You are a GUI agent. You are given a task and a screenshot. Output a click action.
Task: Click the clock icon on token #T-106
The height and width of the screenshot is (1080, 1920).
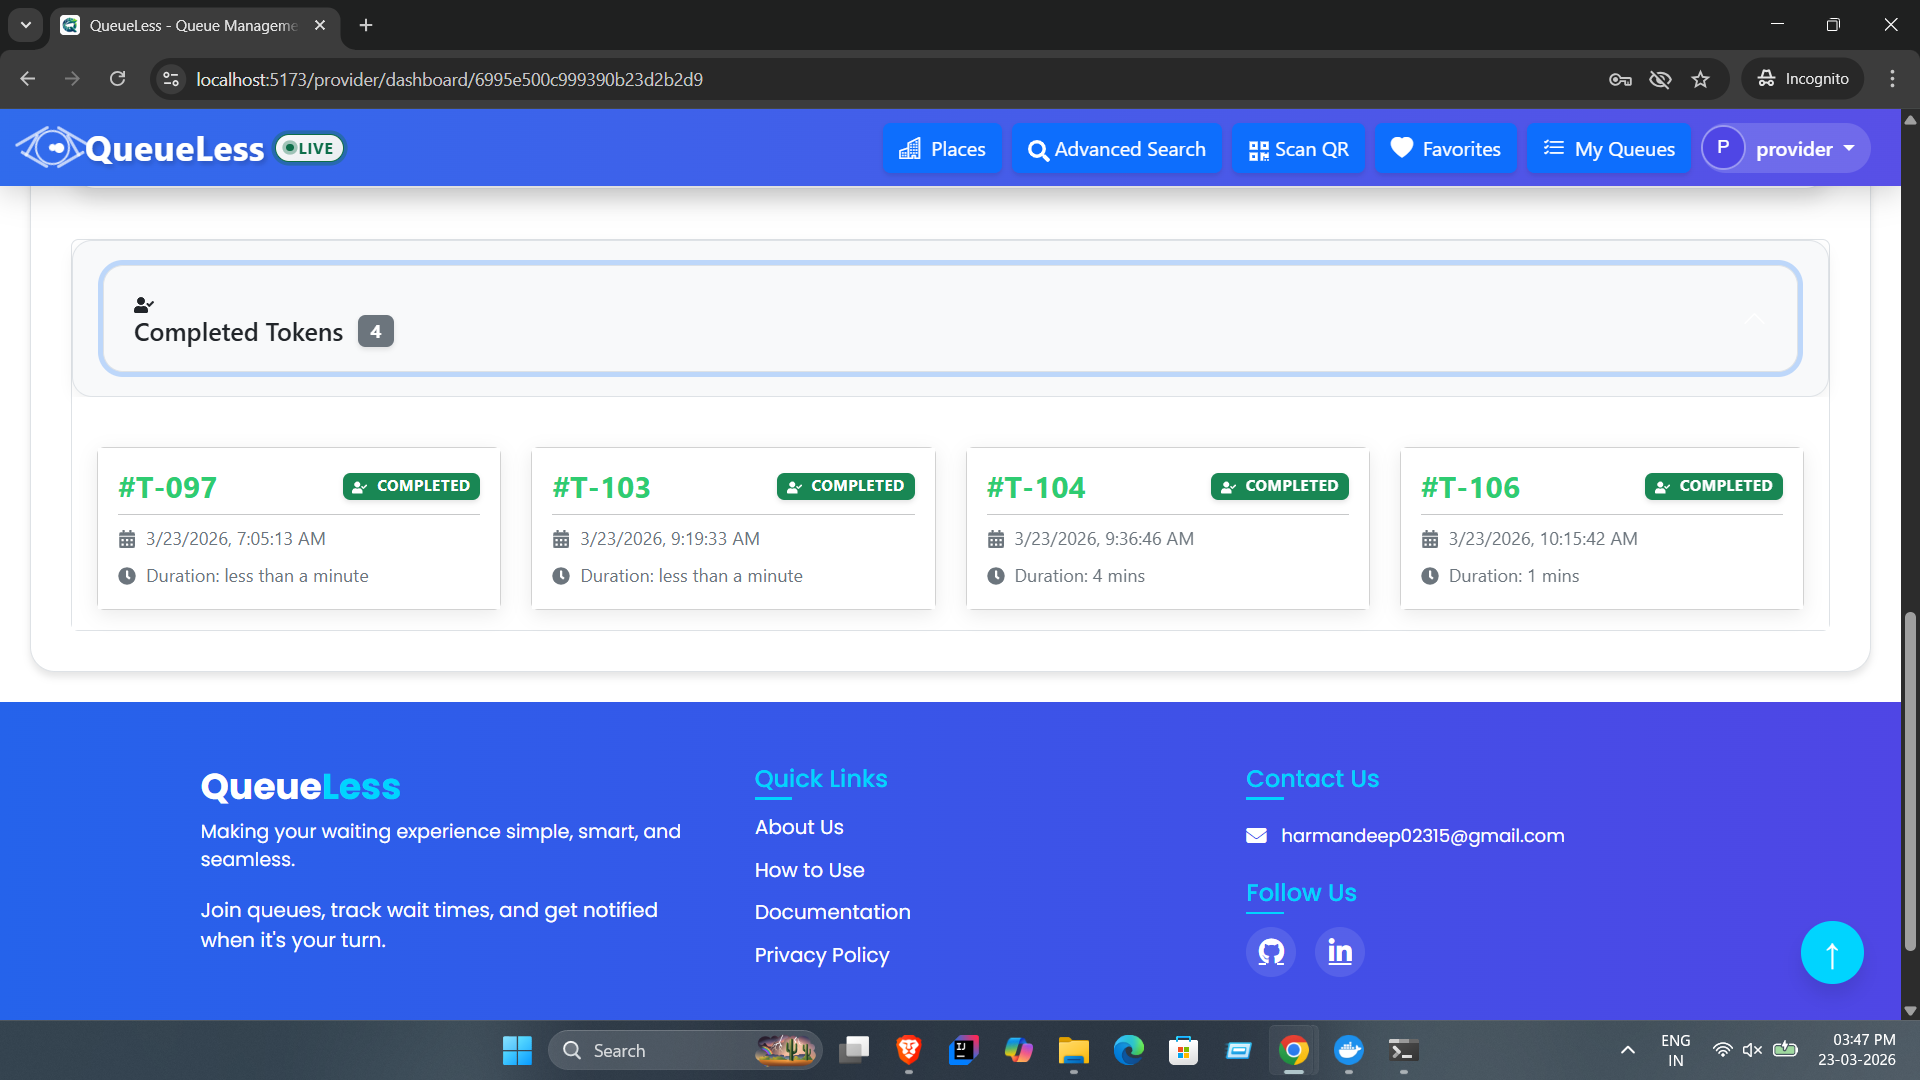[1430, 576]
